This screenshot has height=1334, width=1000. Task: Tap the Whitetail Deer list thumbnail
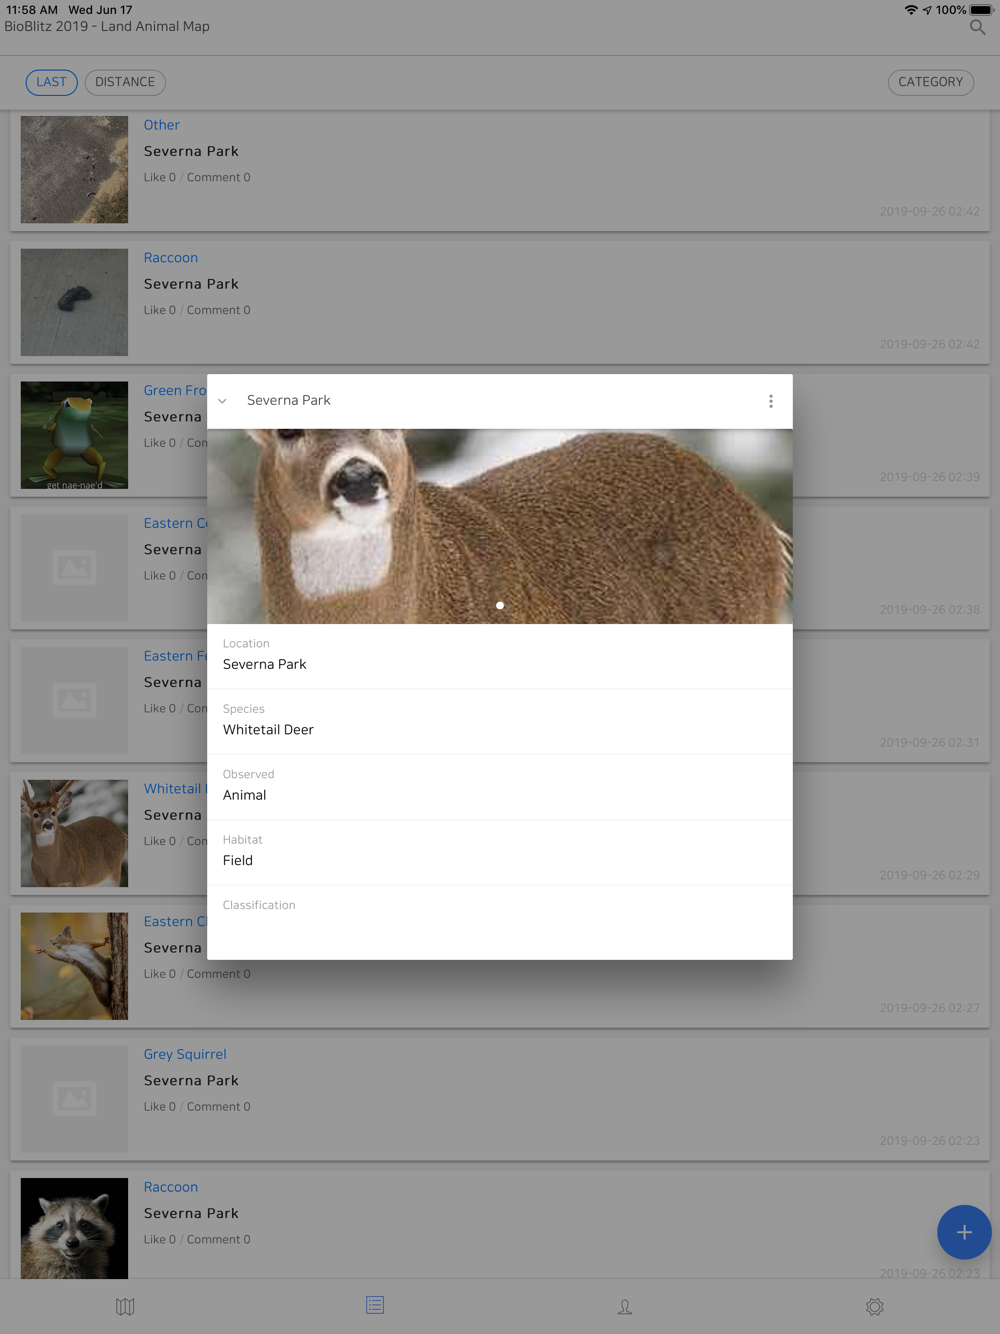(74, 833)
